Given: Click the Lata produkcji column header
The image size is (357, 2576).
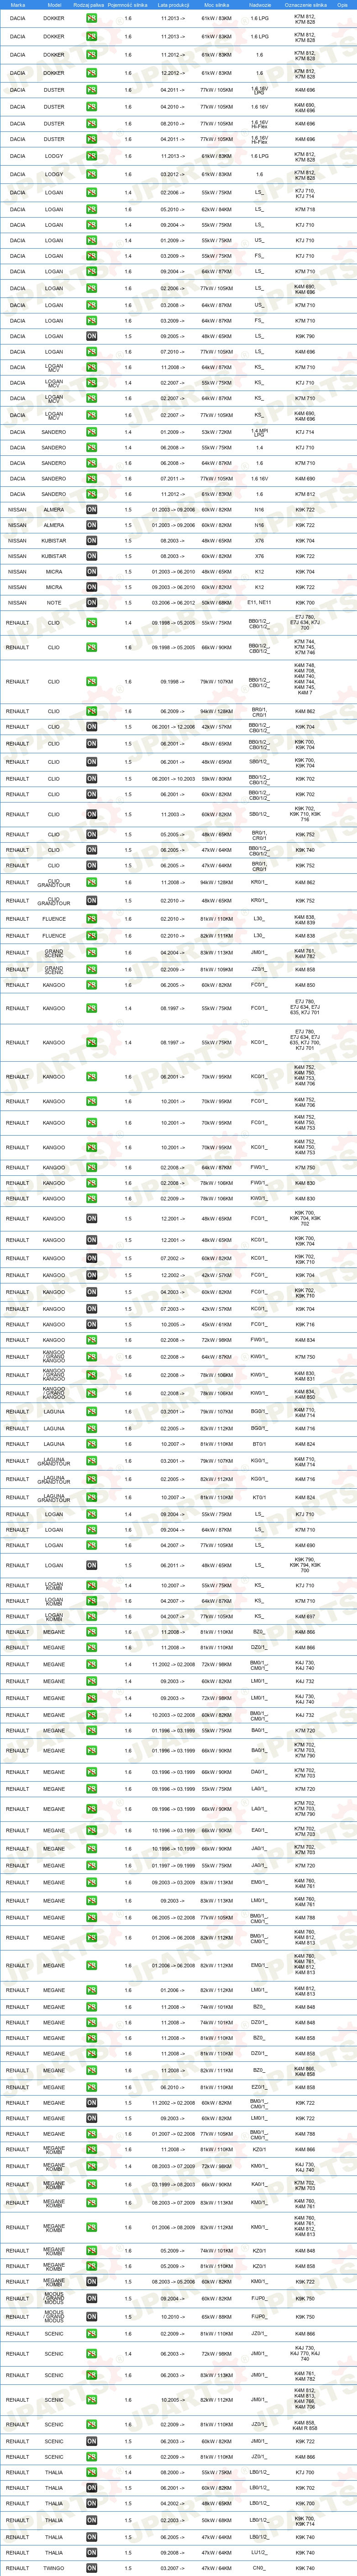Looking at the screenshot, I should click(173, 4).
